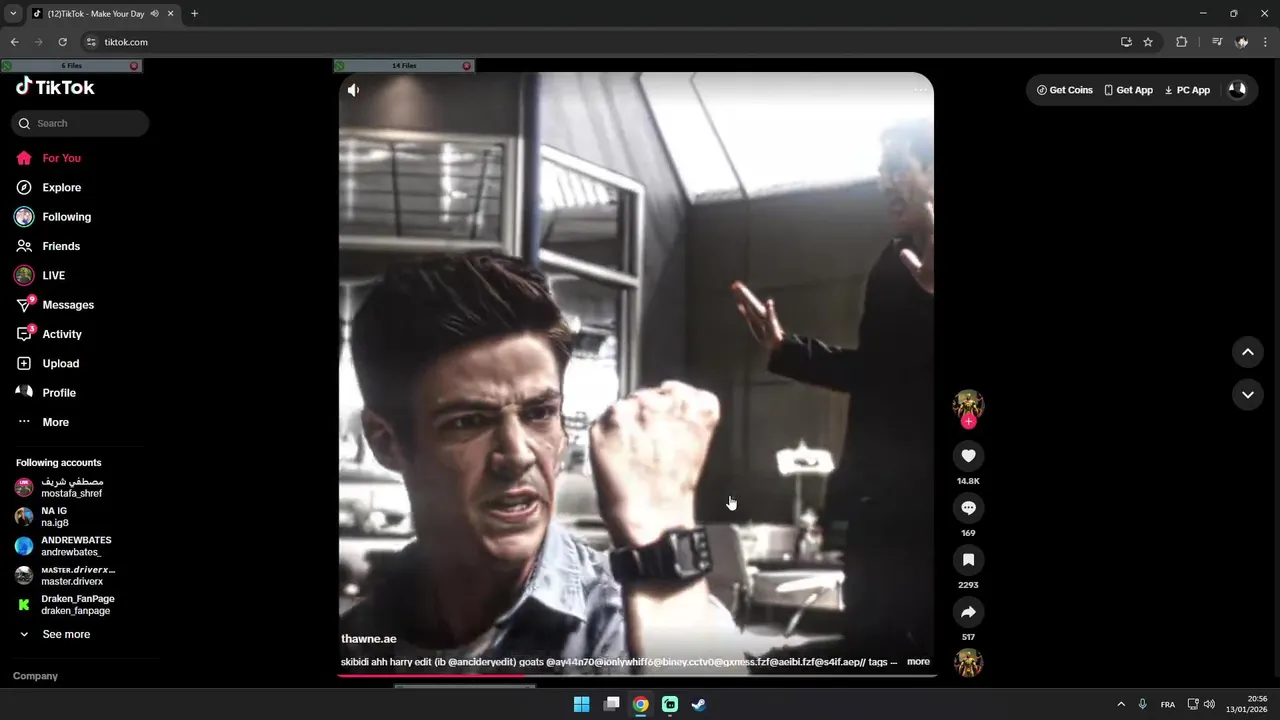Open the video three-dot options menu

[920, 90]
